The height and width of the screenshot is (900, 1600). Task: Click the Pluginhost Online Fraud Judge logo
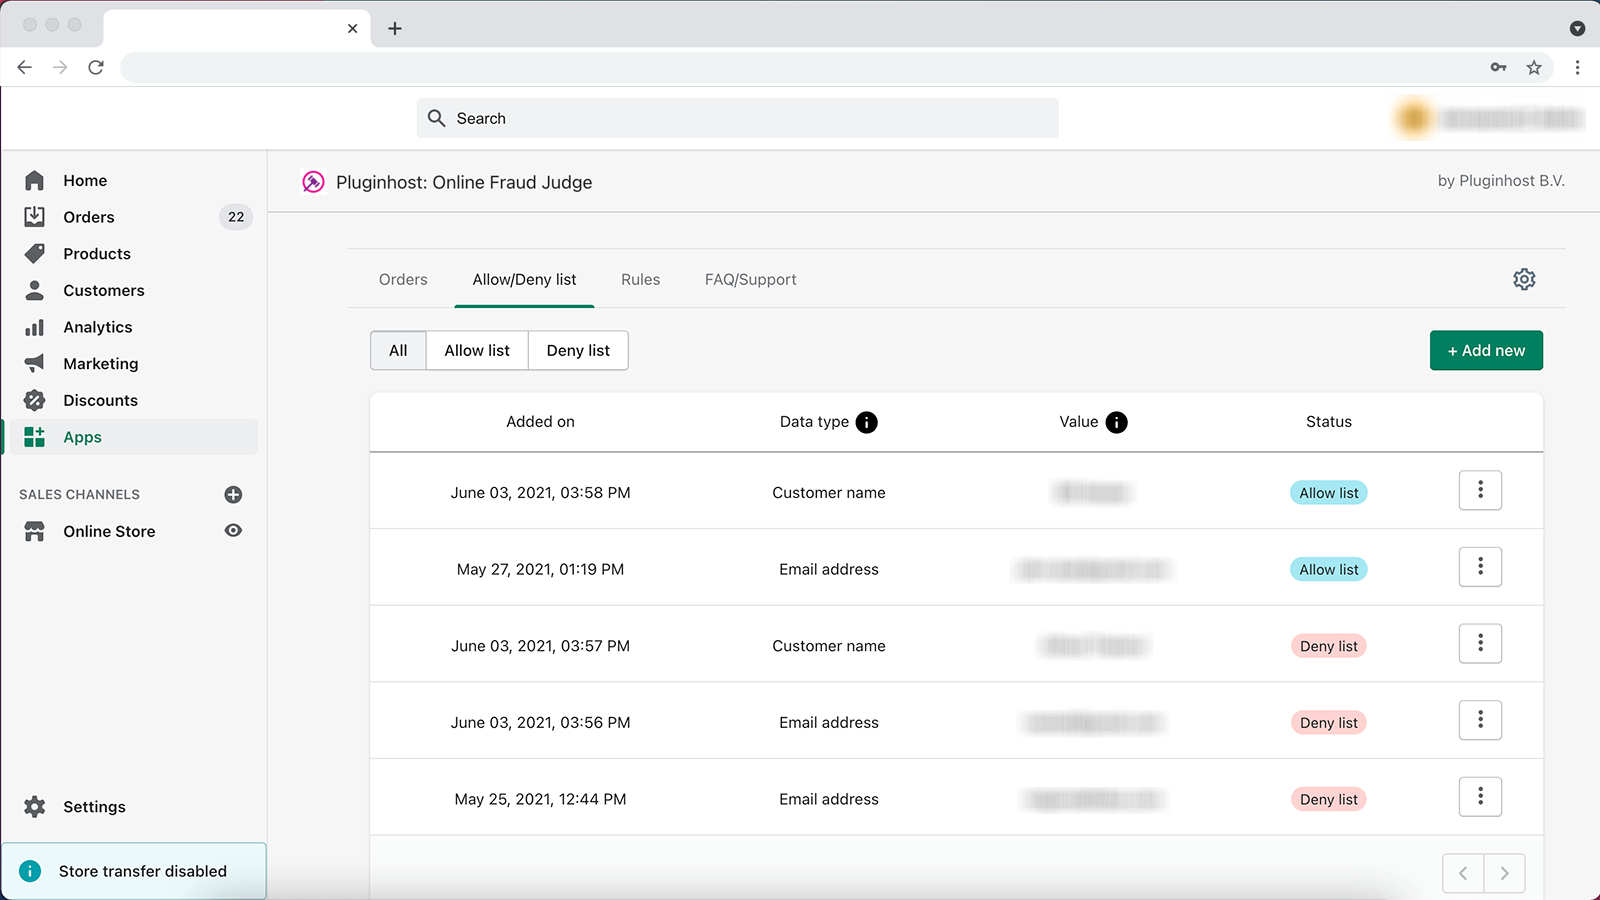313,182
